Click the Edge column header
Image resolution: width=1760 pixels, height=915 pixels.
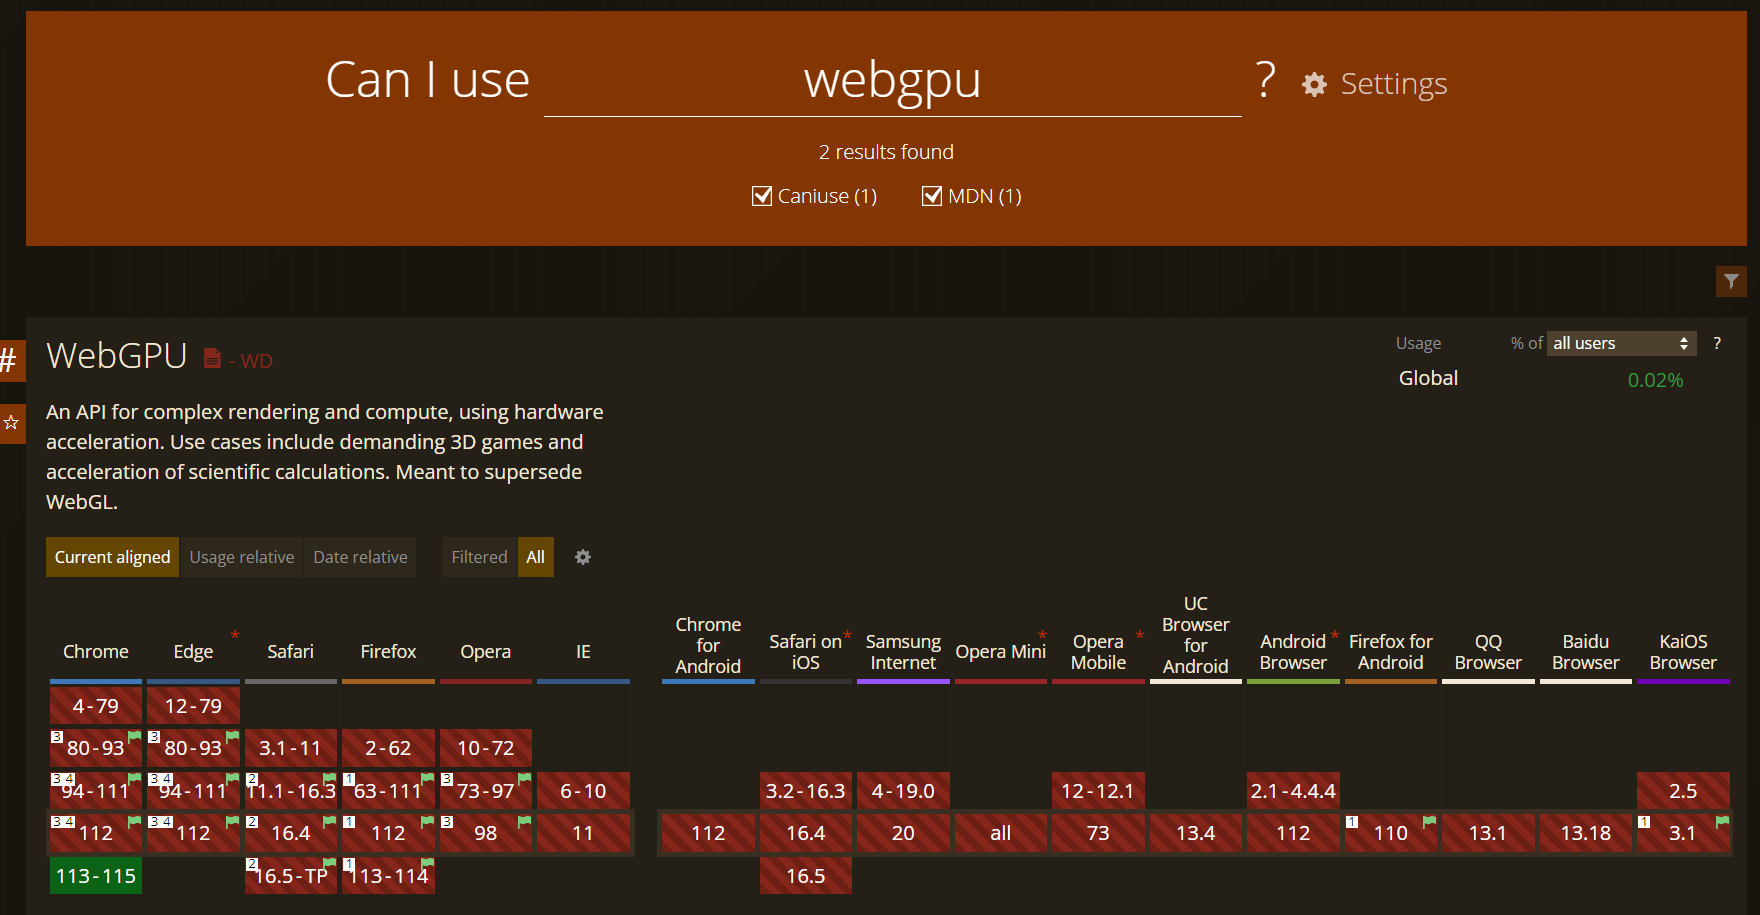point(193,651)
